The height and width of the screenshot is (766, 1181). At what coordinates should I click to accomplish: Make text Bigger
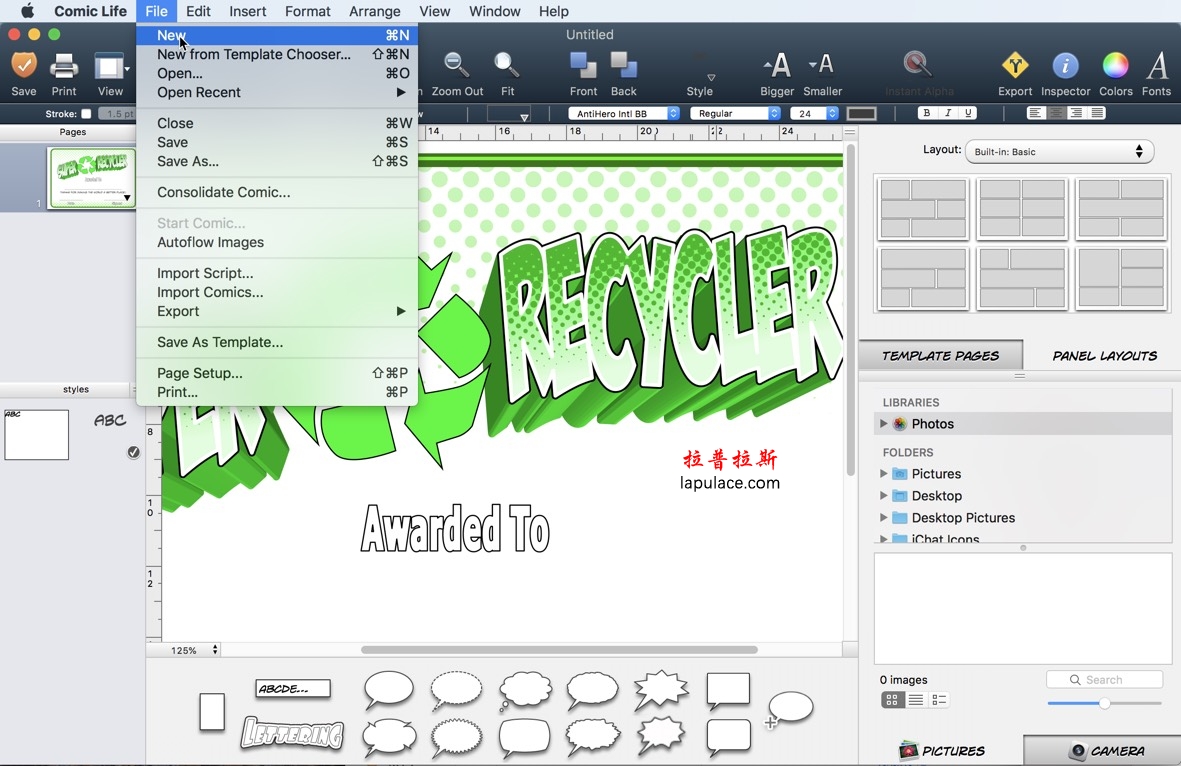click(x=777, y=66)
